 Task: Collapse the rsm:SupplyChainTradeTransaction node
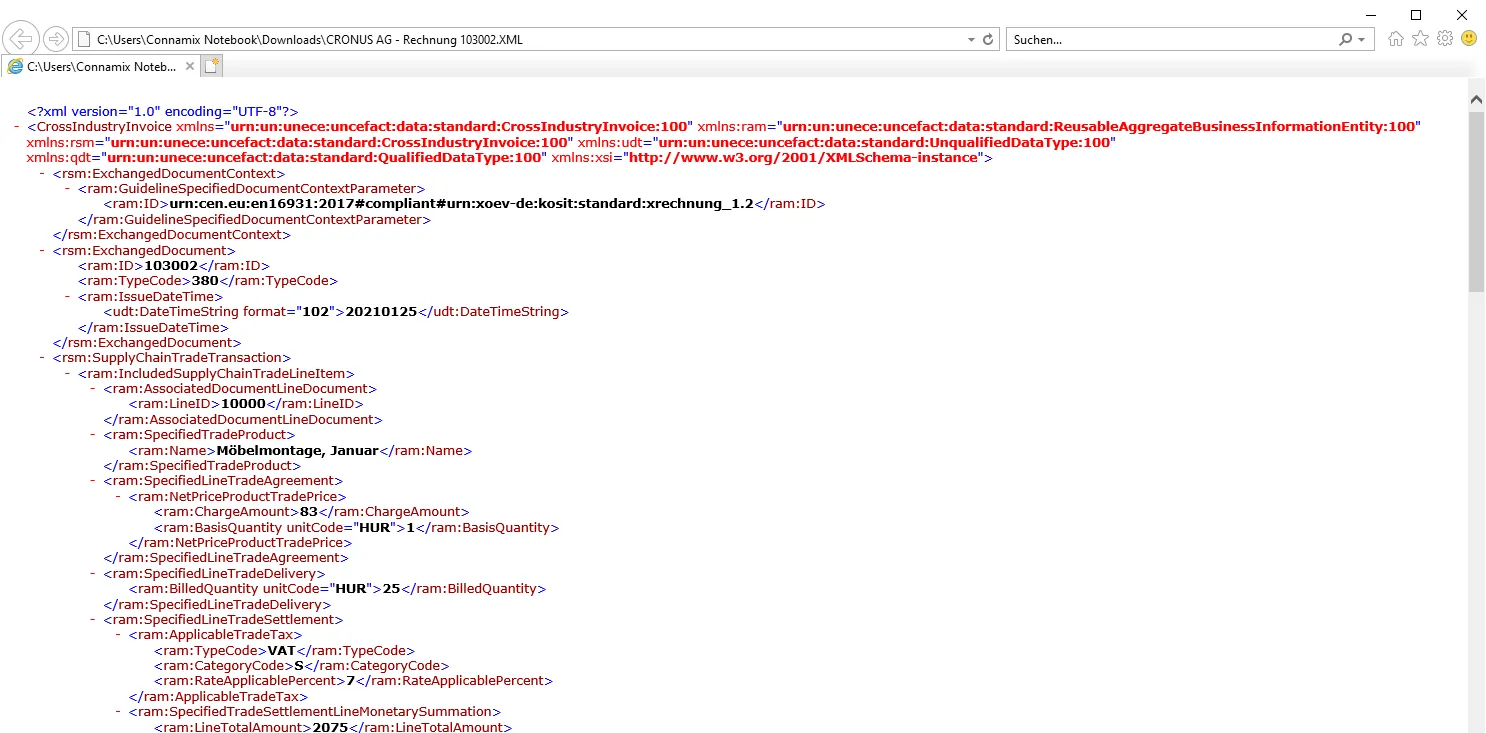point(43,358)
